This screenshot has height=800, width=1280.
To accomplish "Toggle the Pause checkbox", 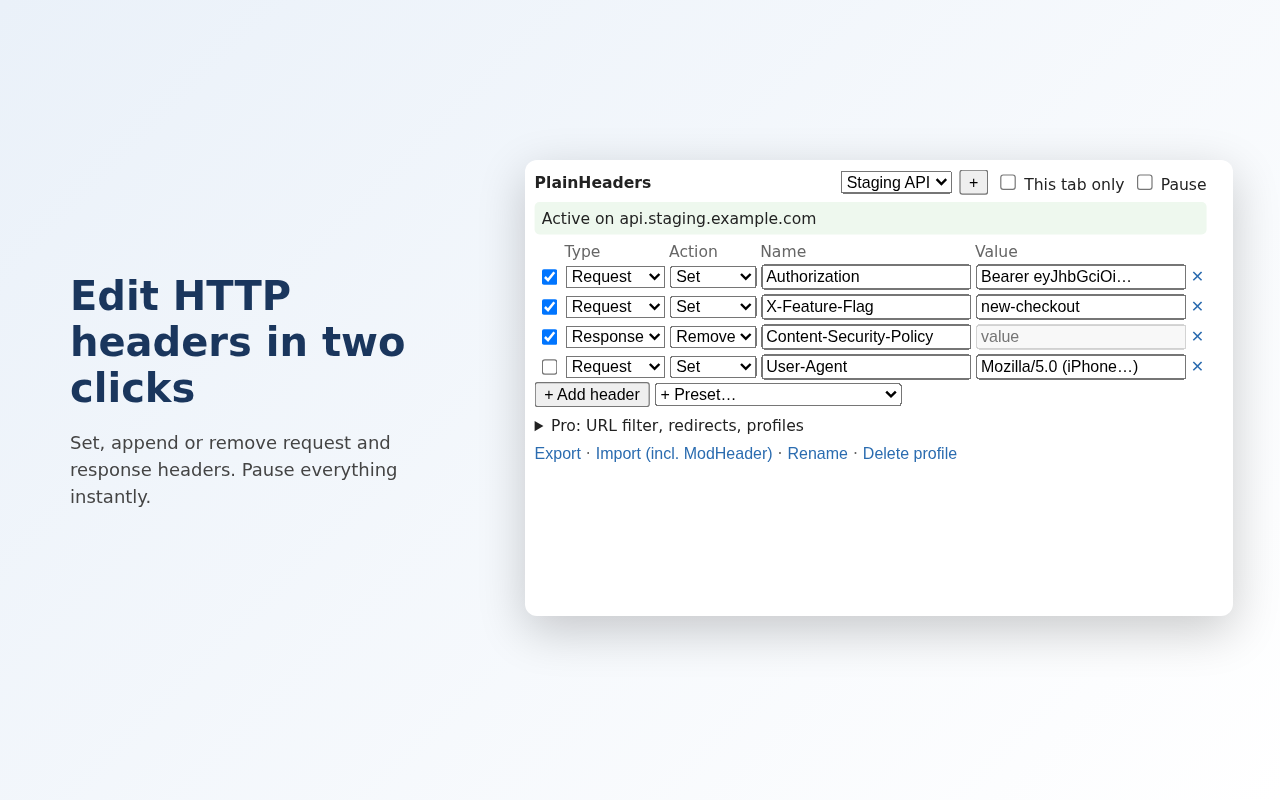I will coord(1145,182).
